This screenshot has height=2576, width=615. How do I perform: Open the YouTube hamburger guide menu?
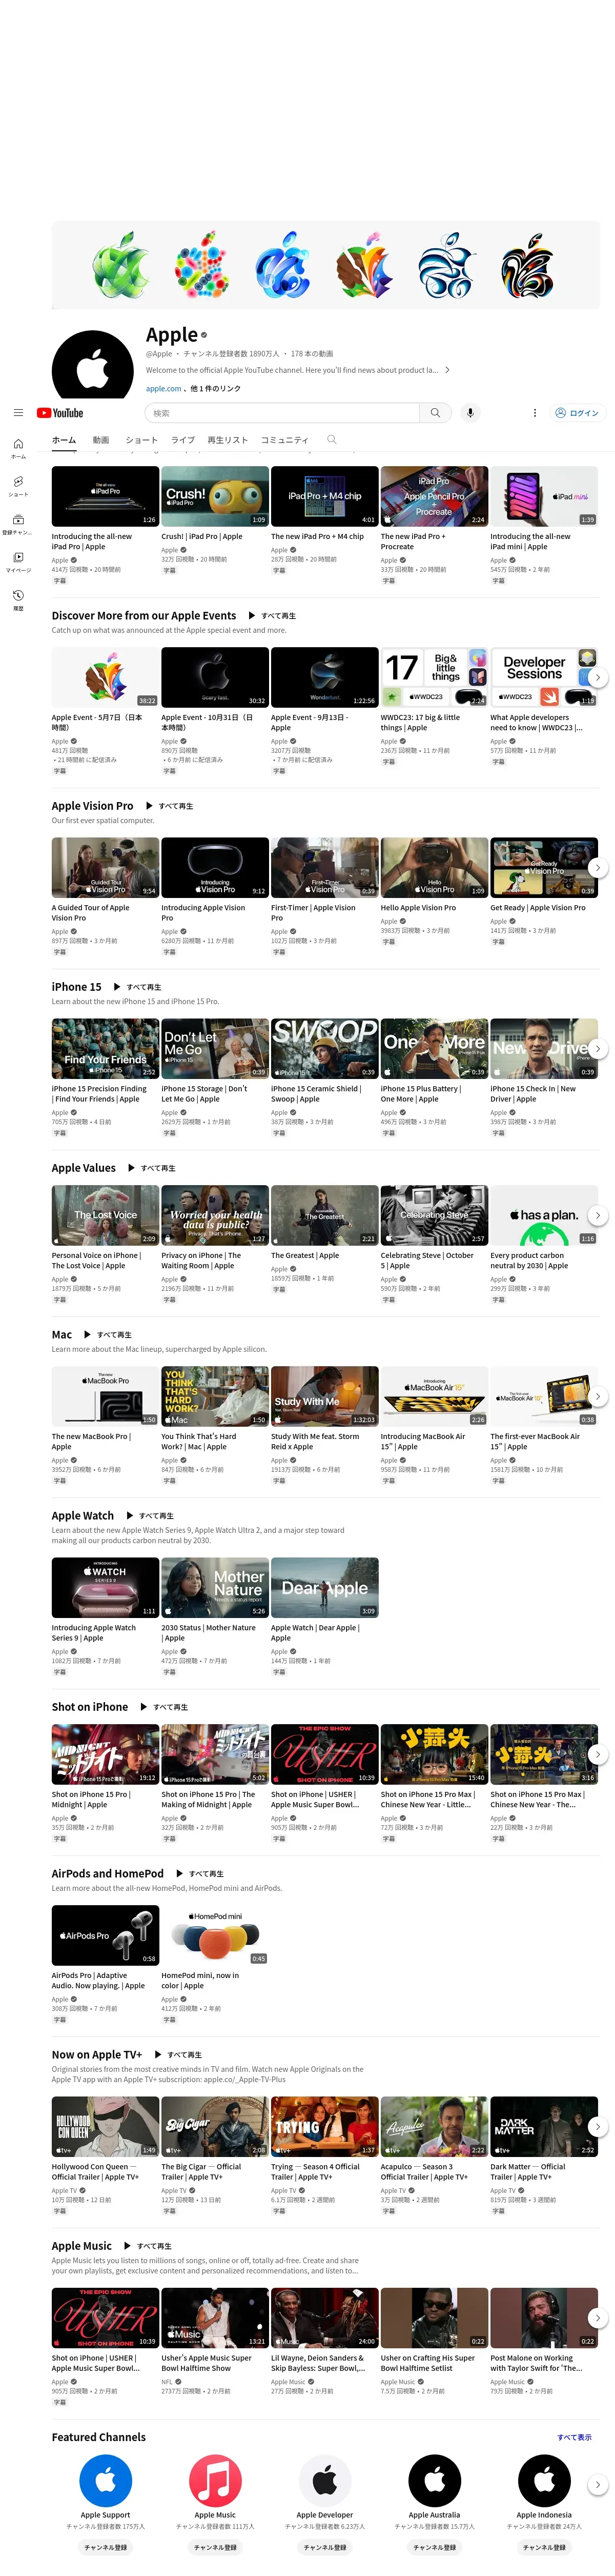point(18,412)
